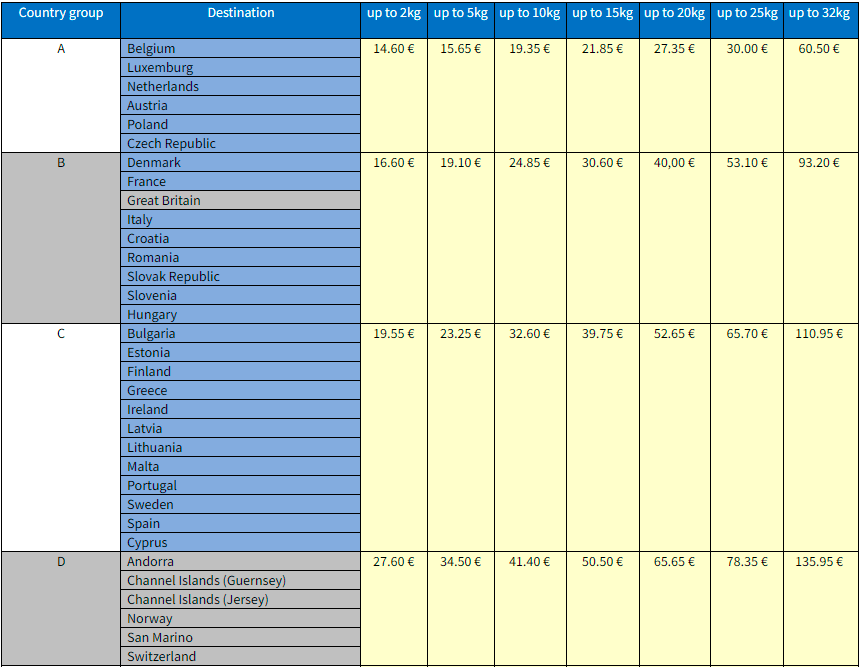Select the 'up to 32kg' column header
The width and height of the screenshot is (863, 667).
point(819,13)
